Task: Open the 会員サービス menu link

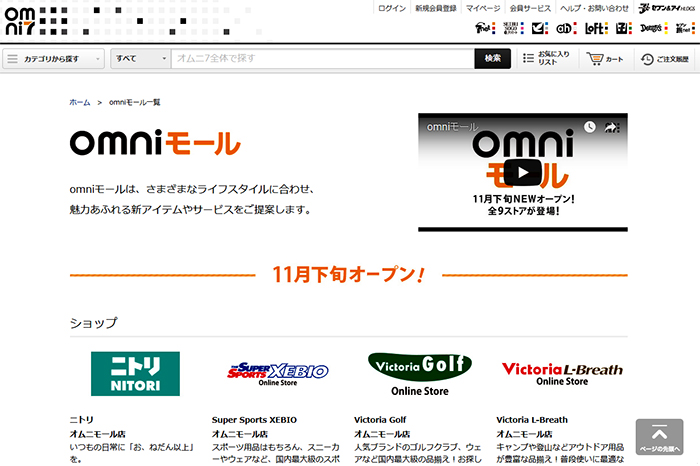Action: [x=530, y=8]
